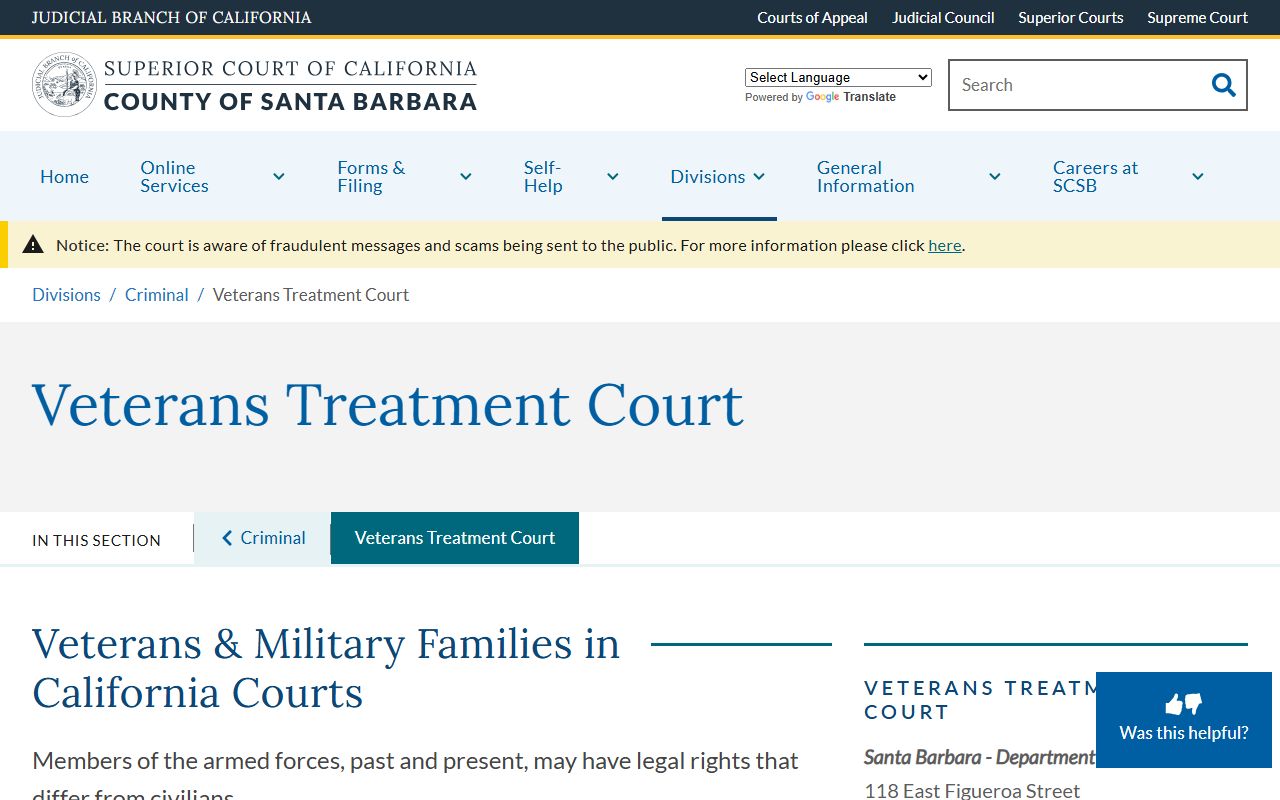Expand the Divisions menu chevron
Image resolution: width=1280 pixels, height=800 pixels.
coord(759,177)
